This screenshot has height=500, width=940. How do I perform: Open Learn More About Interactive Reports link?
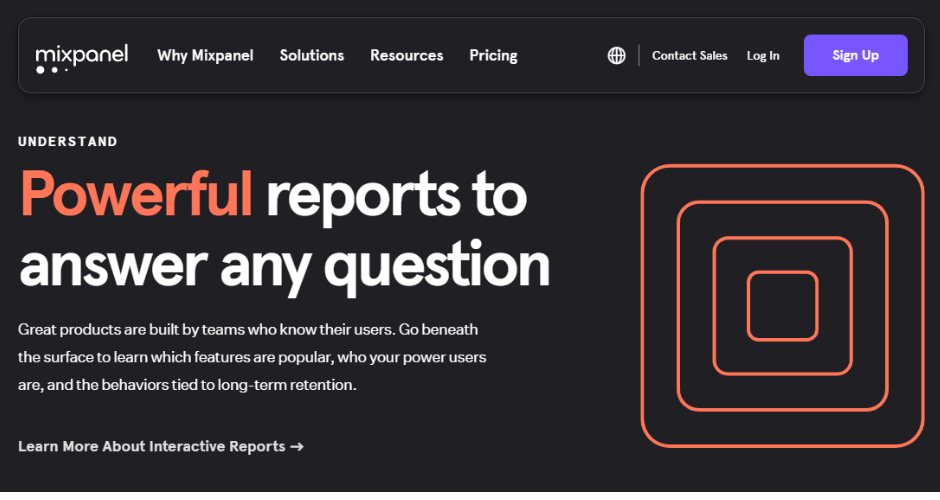[161, 447]
